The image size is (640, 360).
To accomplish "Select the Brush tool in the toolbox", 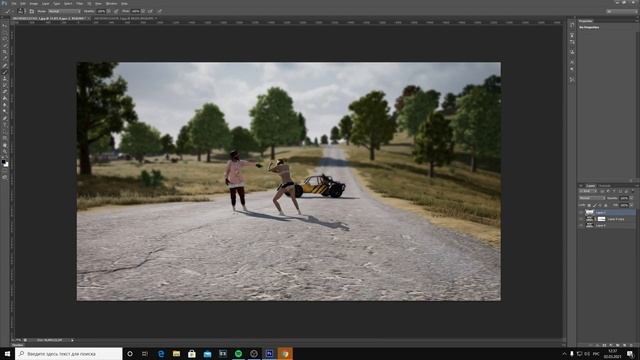I will [x=5, y=72].
